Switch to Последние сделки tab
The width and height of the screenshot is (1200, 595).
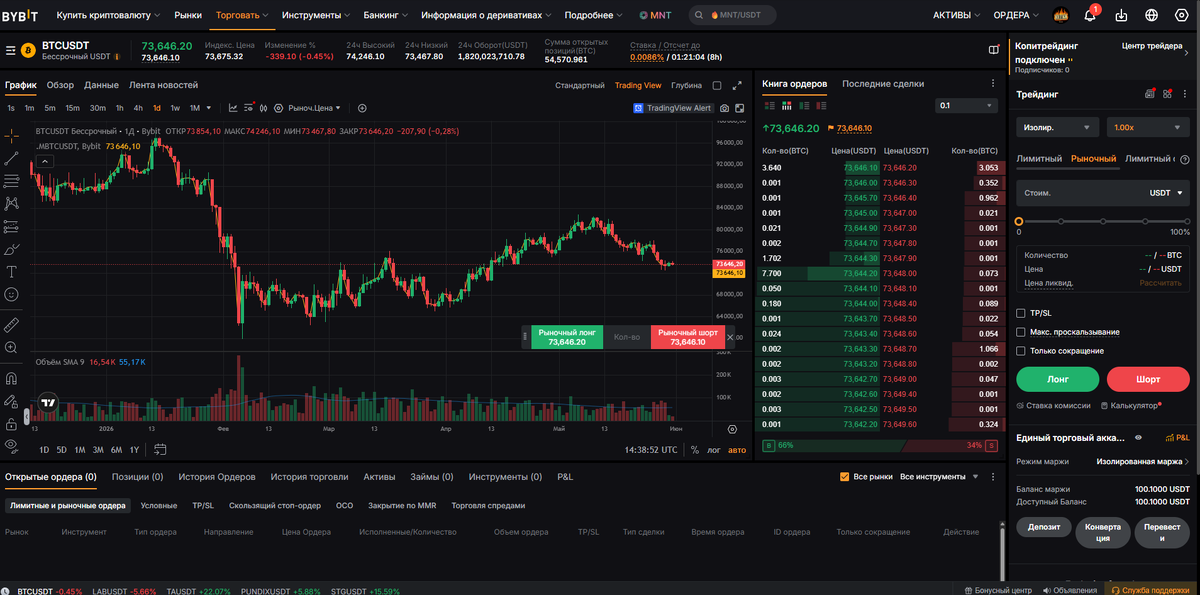click(883, 84)
